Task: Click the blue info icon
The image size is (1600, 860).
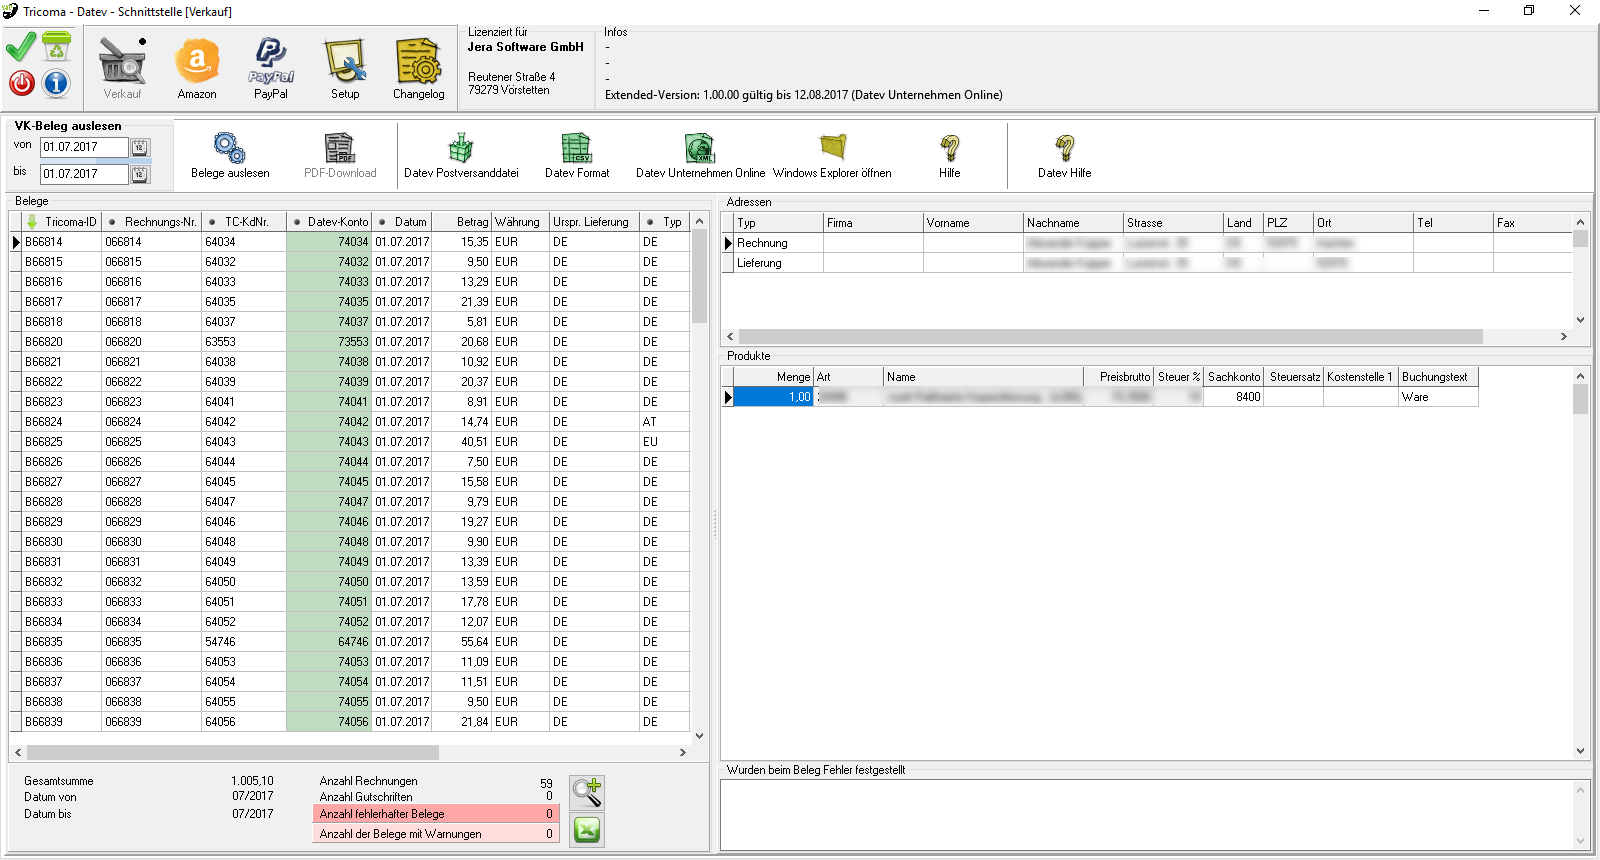Action: pos(56,83)
